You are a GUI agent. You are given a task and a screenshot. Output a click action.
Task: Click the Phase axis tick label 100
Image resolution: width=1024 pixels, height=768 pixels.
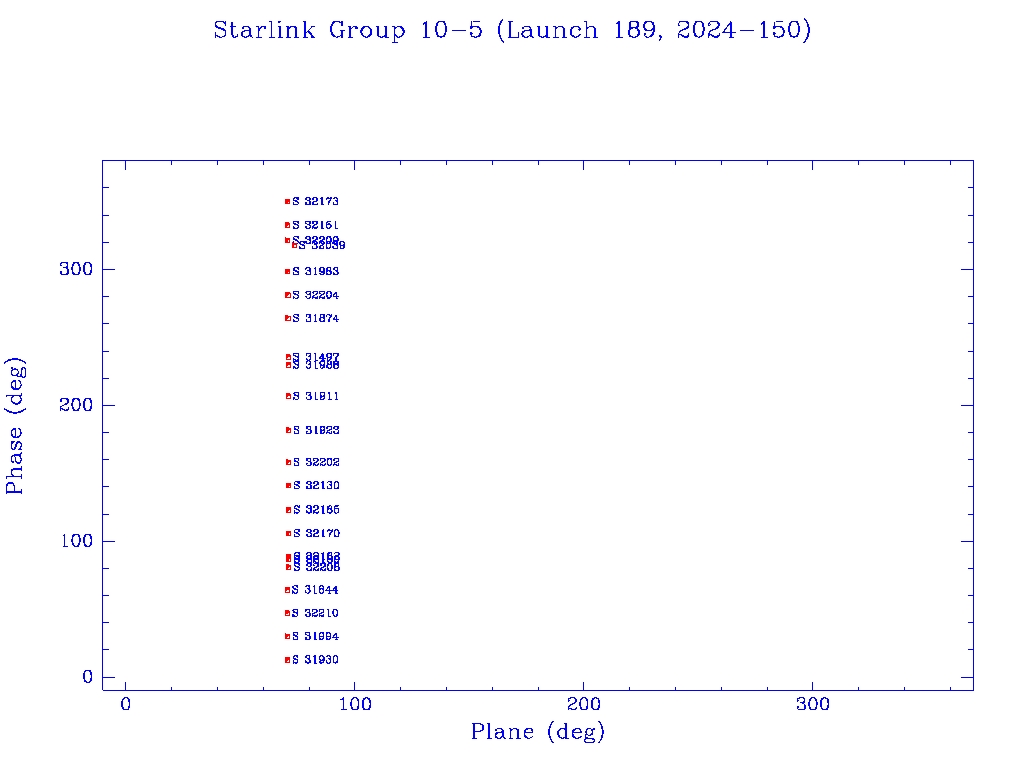click(76, 541)
